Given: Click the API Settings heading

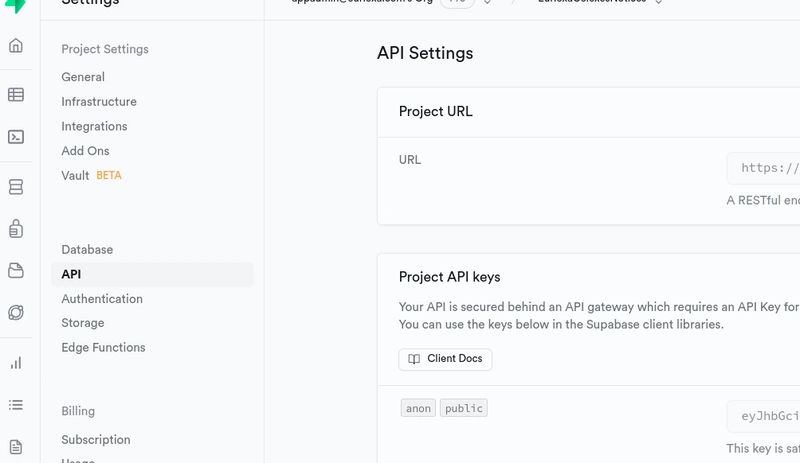Looking at the screenshot, I should coord(425,53).
